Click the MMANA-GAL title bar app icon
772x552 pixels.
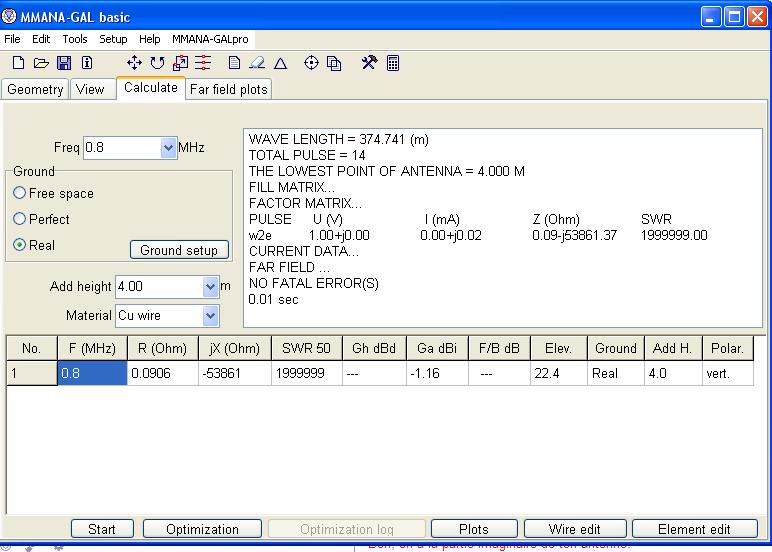point(9,17)
